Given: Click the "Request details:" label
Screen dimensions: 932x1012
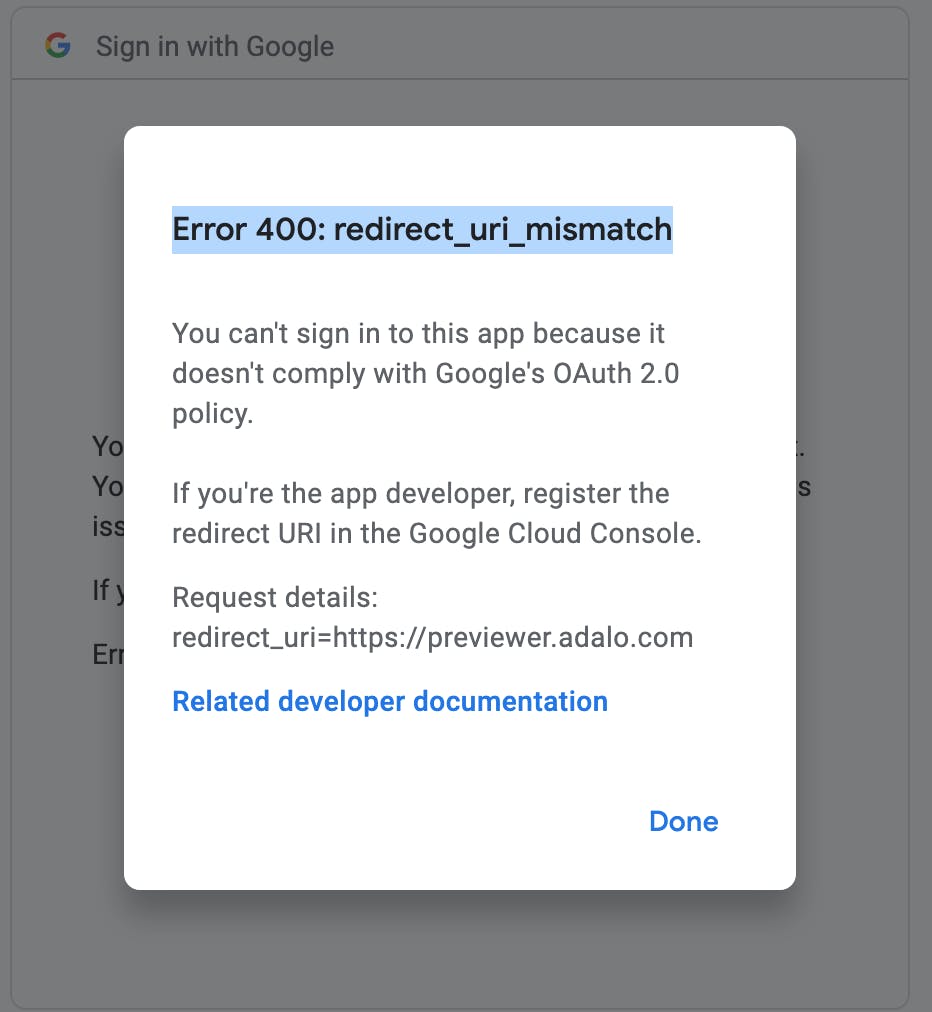Looking at the screenshot, I should [x=275, y=598].
